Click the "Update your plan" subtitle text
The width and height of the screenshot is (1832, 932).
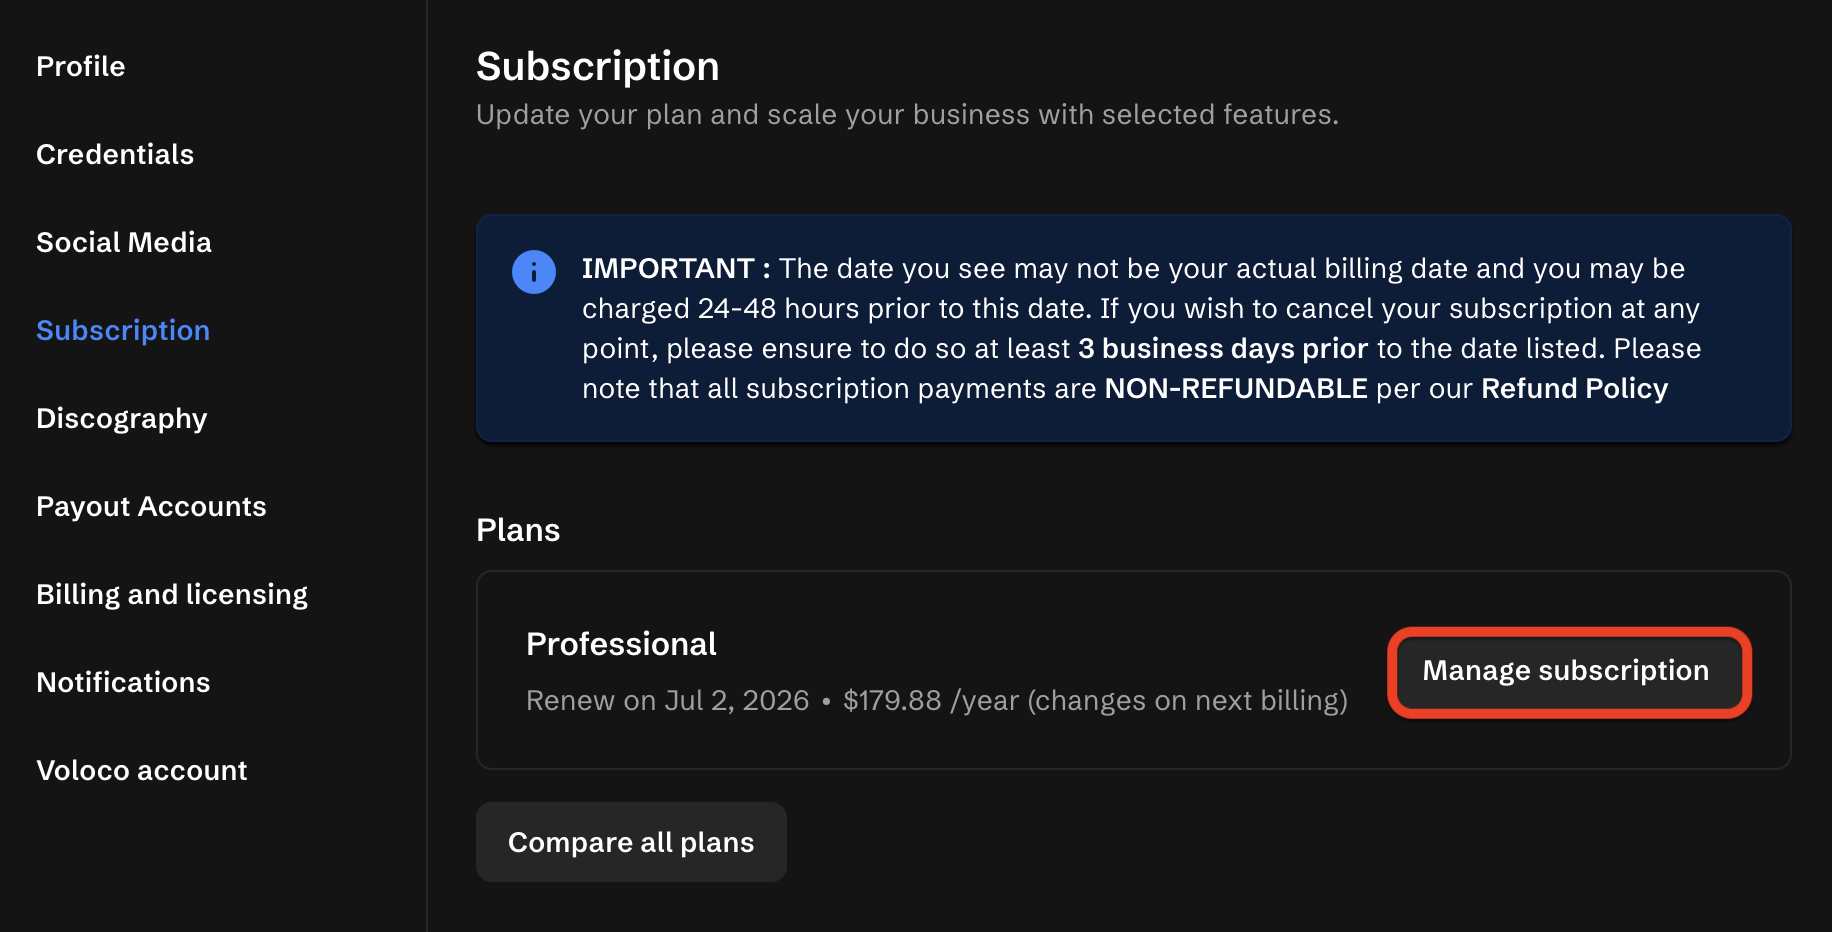click(x=906, y=115)
